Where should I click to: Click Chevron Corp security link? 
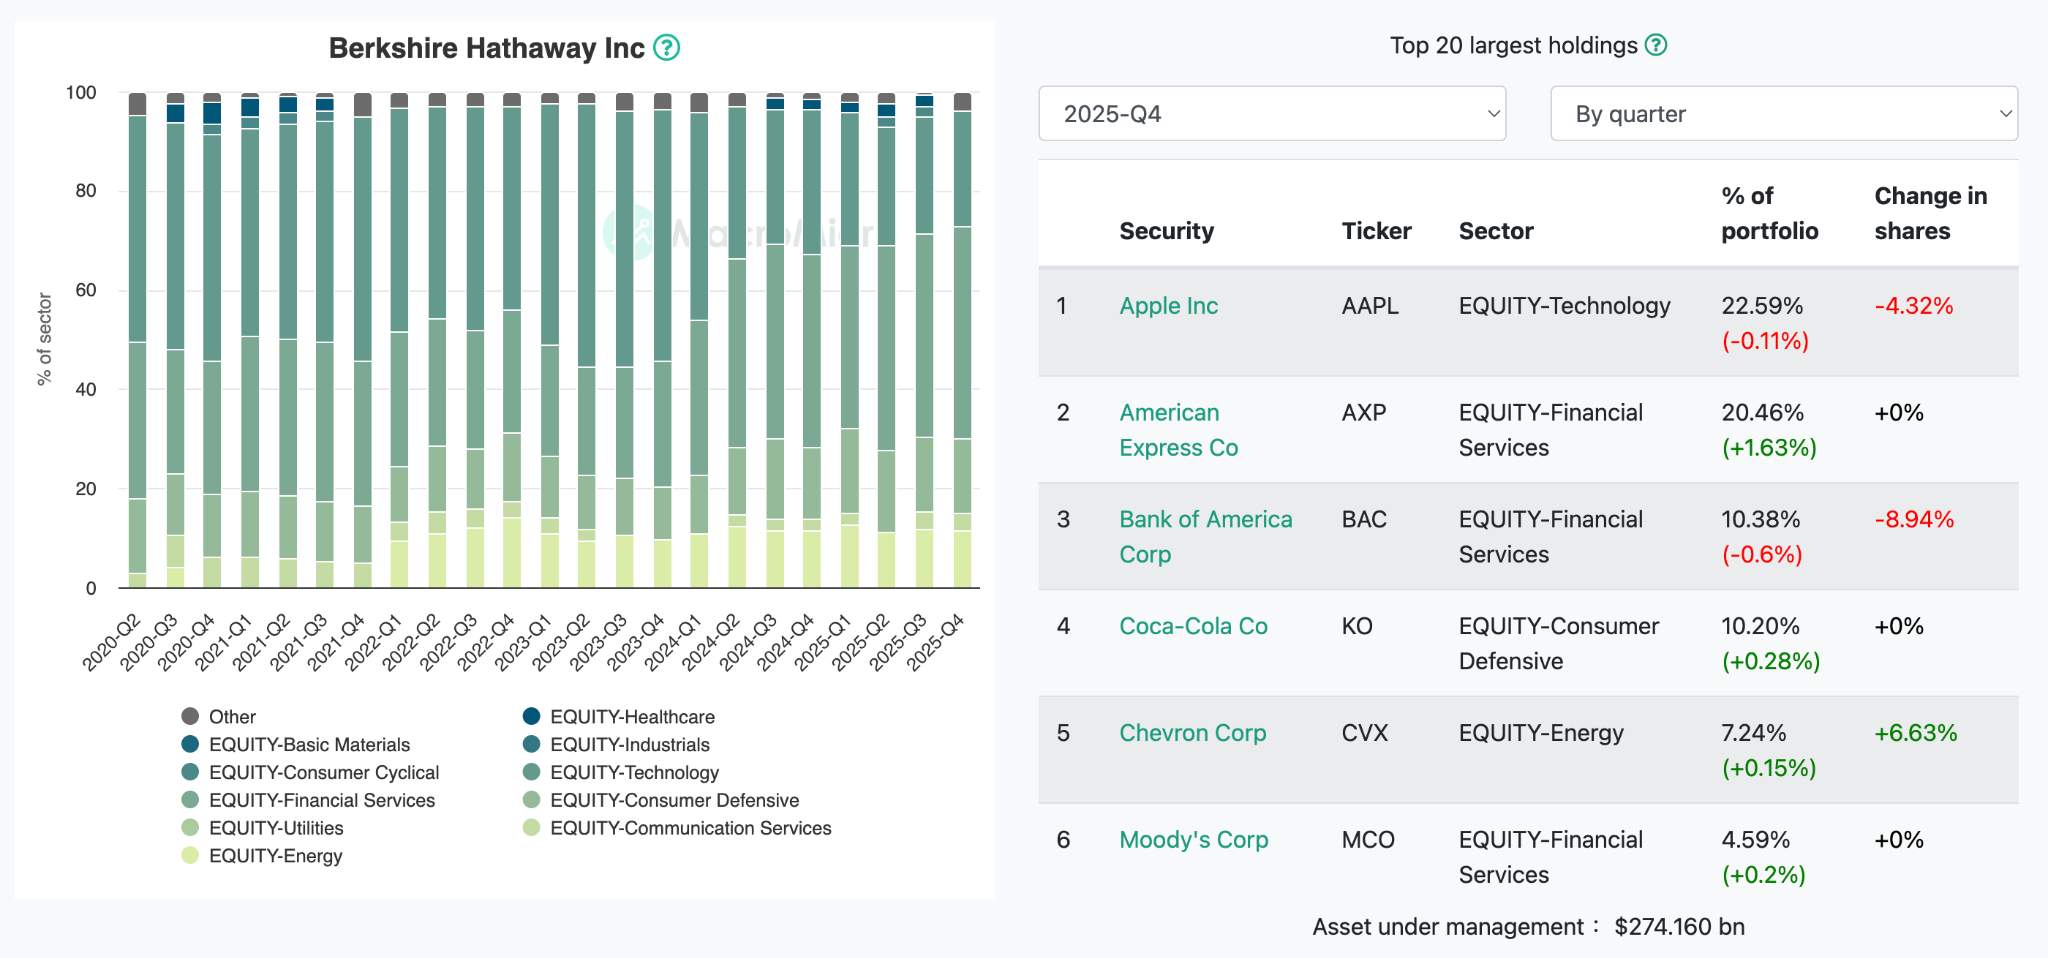coord(1192,733)
